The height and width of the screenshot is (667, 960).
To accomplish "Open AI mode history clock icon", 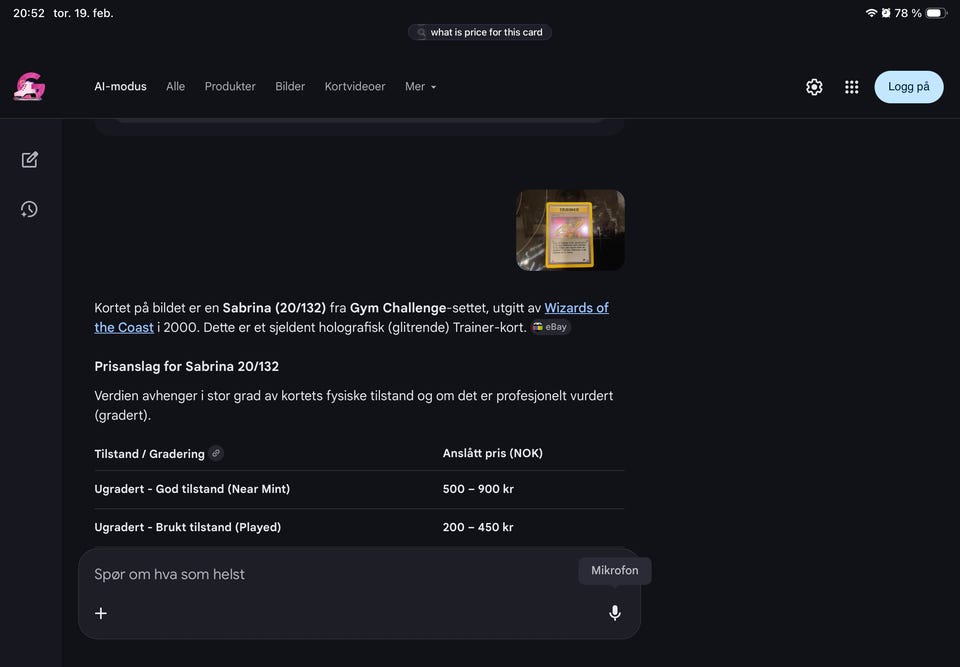I will 29,209.
